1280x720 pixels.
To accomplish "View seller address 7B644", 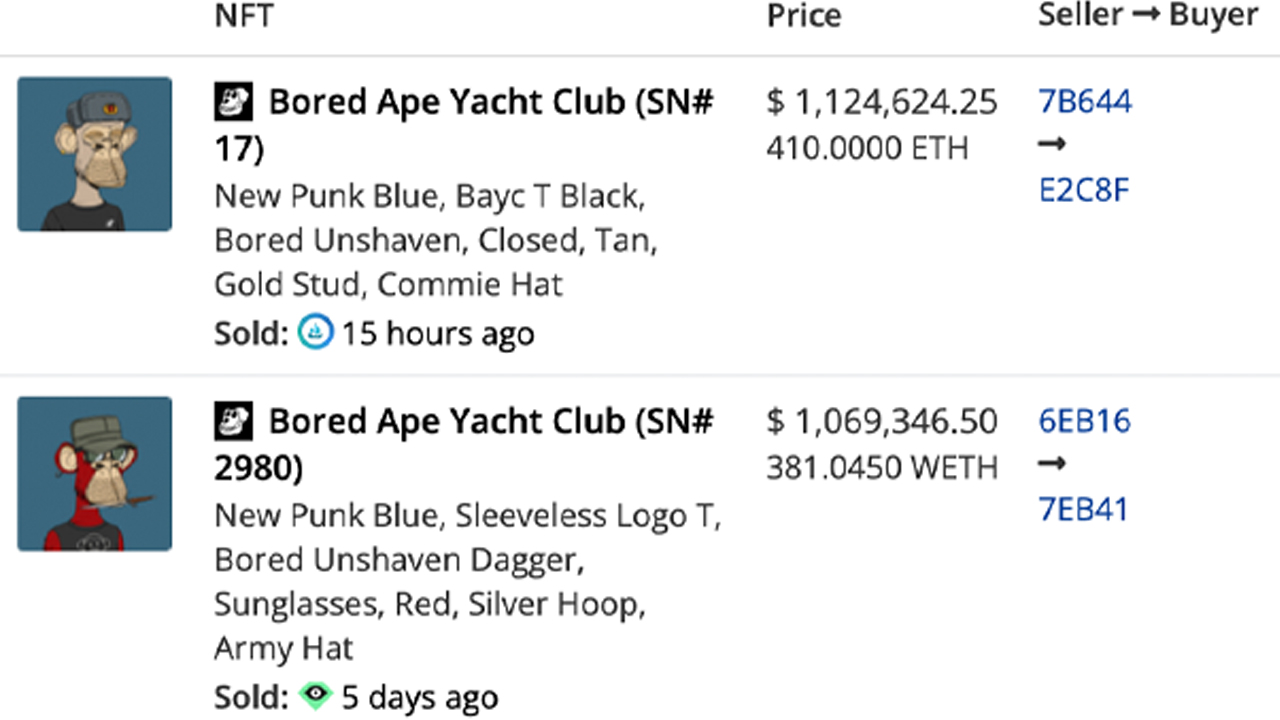I will 1085,102.
